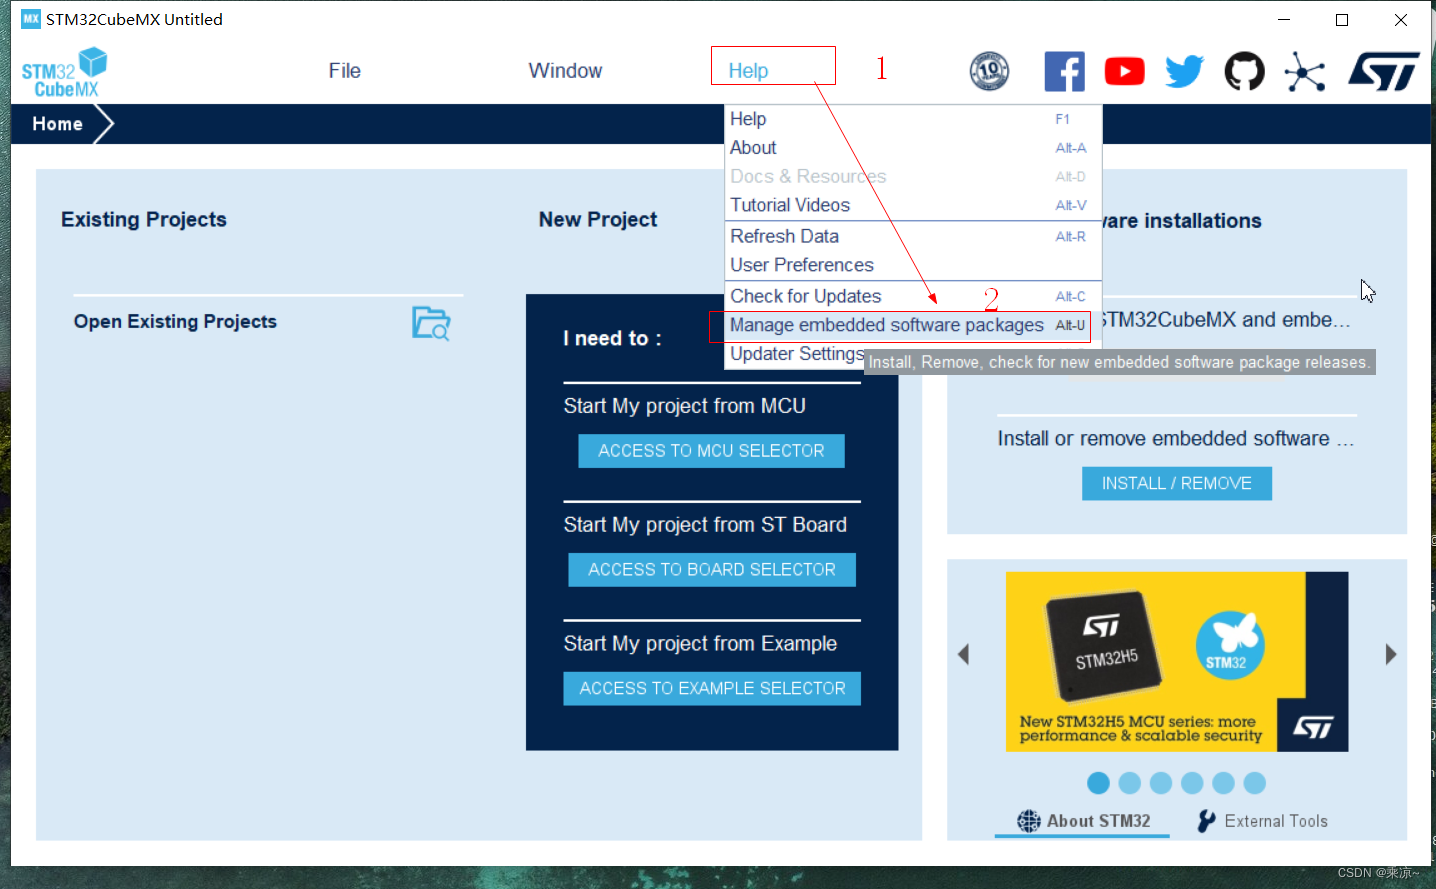Choose Help F1 entry in dropdown
1436x889 pixels.
pyautogui.click(x=913, y=119)
